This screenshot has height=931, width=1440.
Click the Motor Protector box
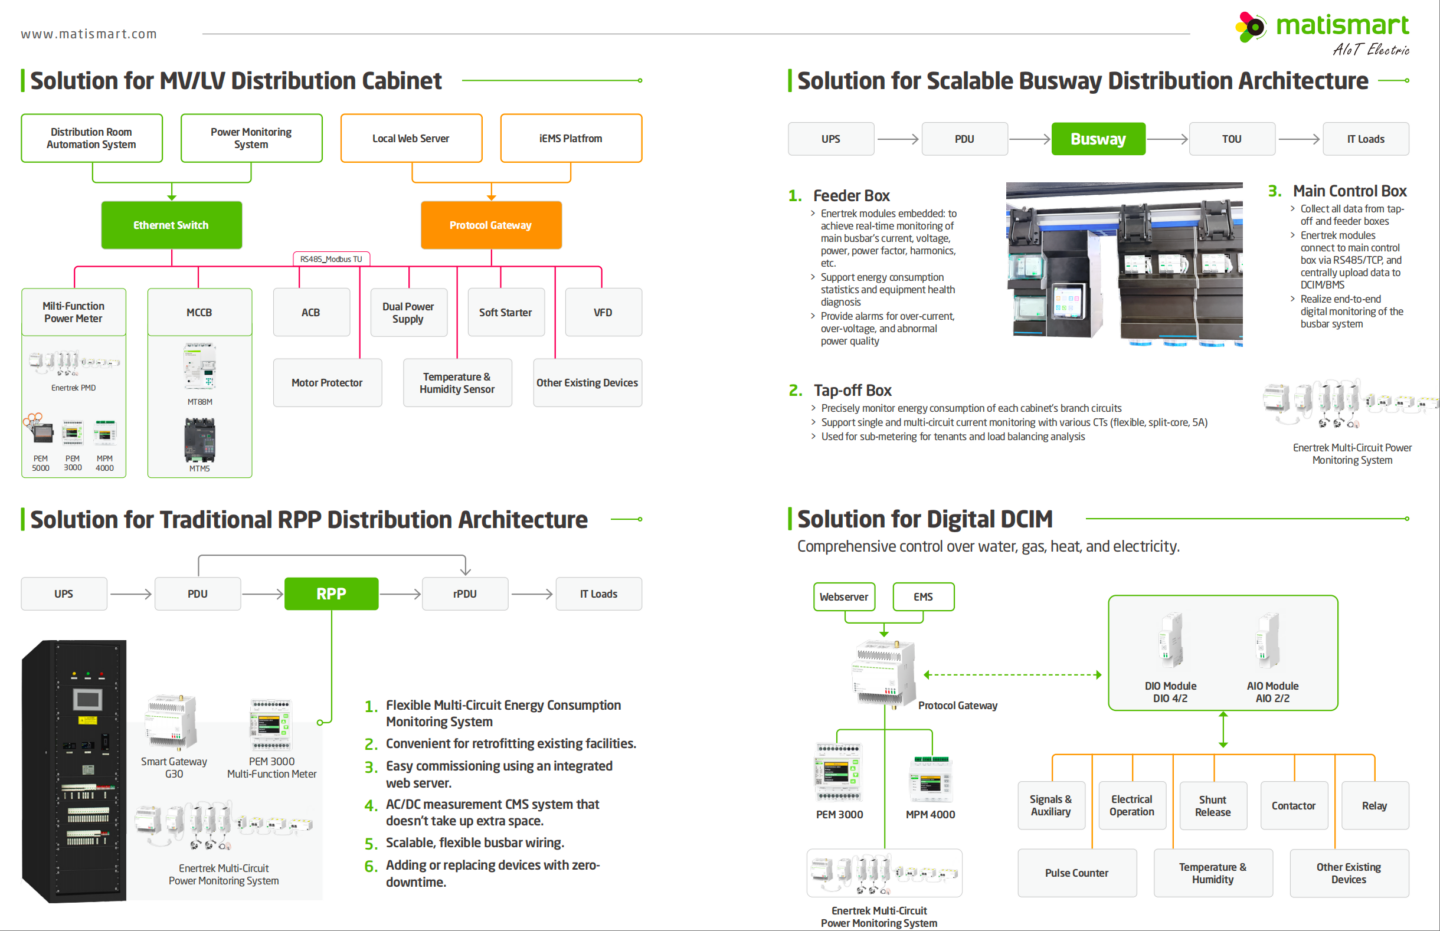click(x=327, y=383)
